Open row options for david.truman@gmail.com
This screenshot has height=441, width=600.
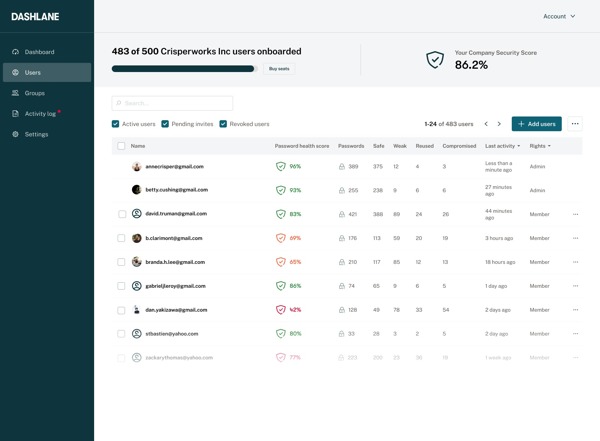coord(575,214)
